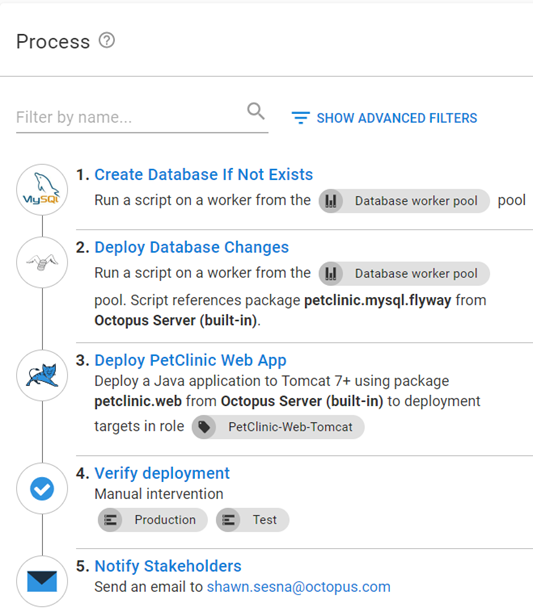This screenshot has width=533, height=616.
Task: Open step Deploy PetClinic Web App
Action: coord(190,361)
